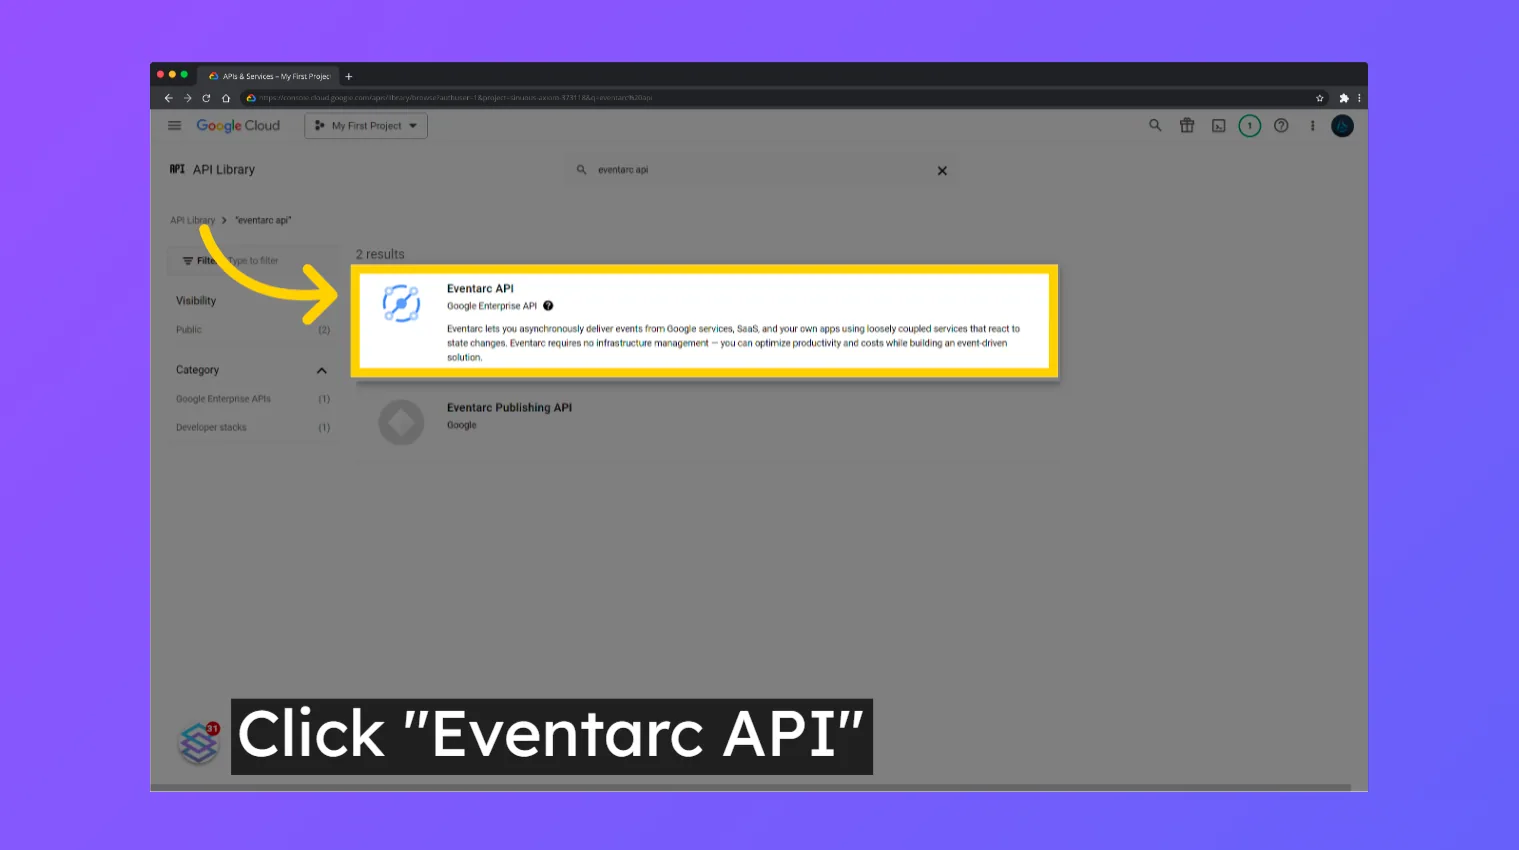Open a new browser tab with plus
Image resolution: width=1519 pixels, height=850 pixels.
tap(349, 76)
